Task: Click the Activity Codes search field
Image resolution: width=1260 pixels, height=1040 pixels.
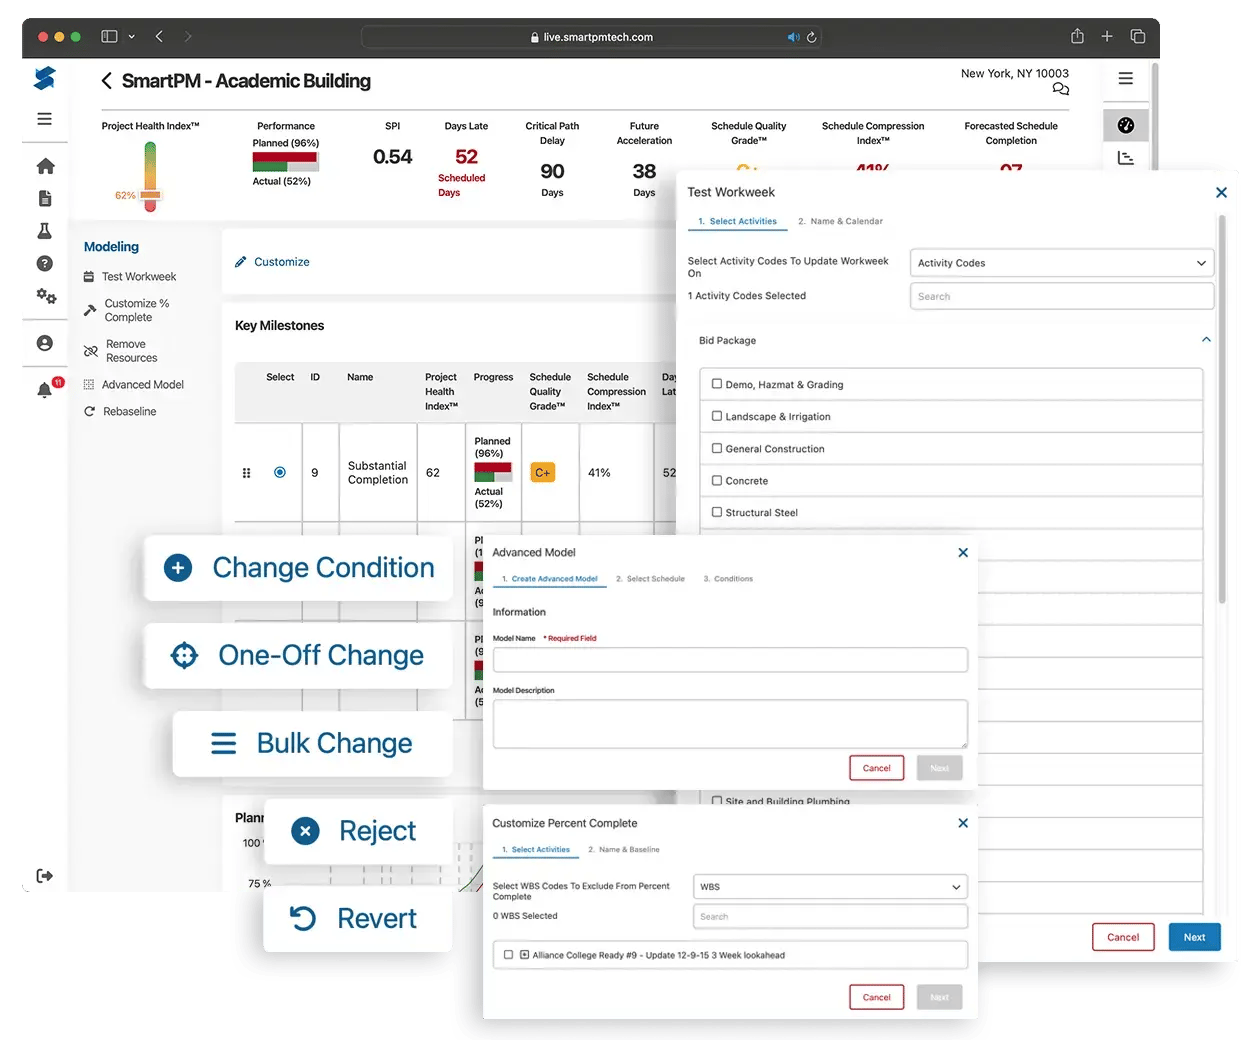Action: pos(1062,296)
